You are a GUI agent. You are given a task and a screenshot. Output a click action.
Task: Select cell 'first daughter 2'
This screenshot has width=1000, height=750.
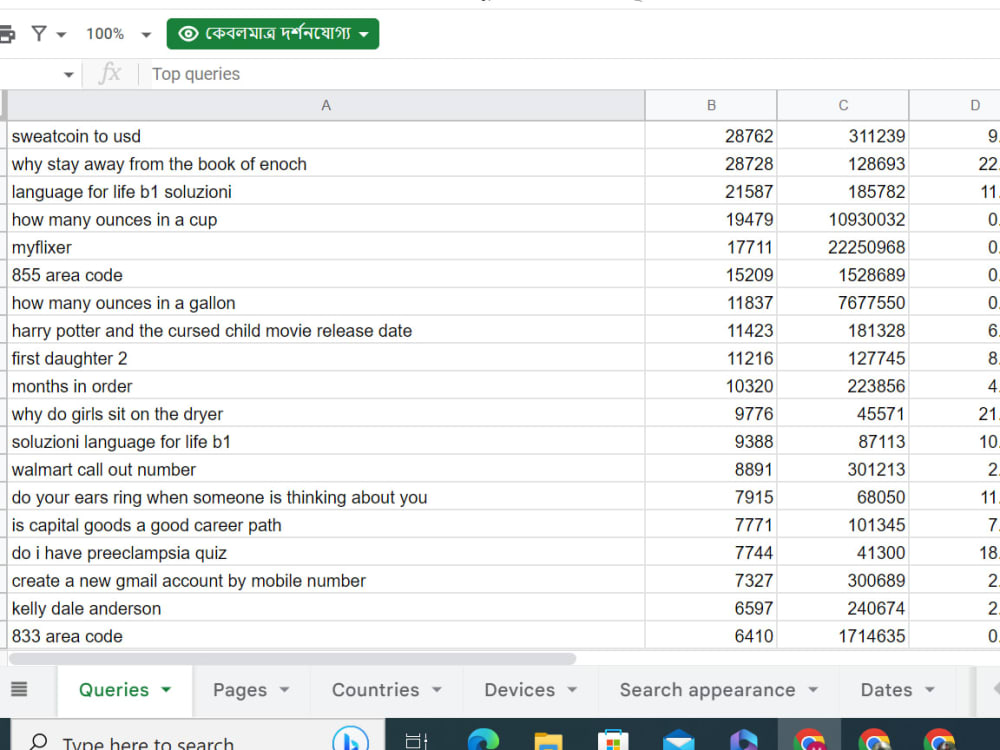(x=326, y=358)
